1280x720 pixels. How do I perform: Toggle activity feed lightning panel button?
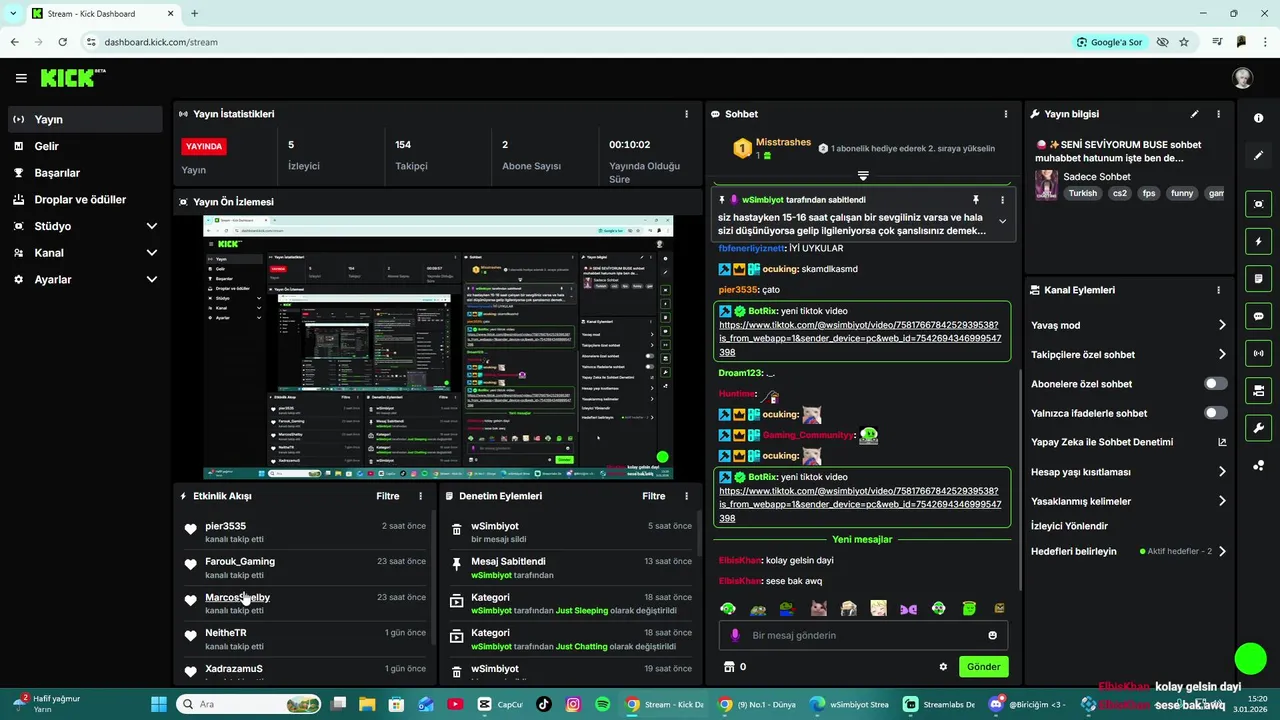[1258, 241]
